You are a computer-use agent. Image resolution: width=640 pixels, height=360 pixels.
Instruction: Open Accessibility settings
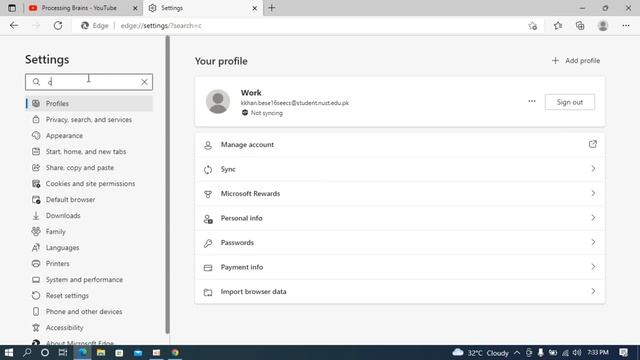(x=89, y=328)
